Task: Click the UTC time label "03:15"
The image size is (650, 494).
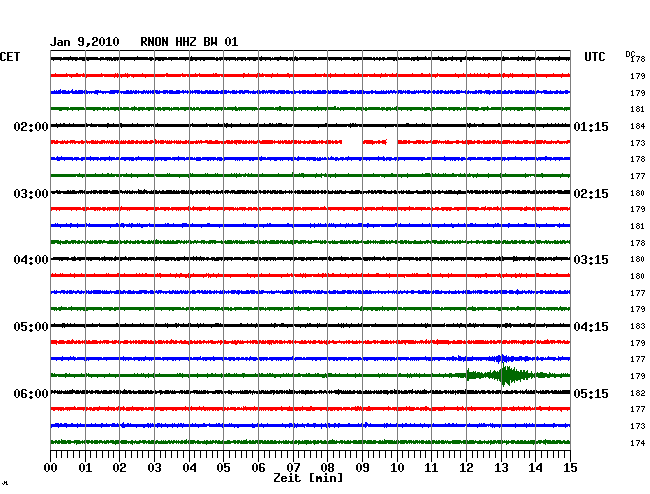Action: tap(591, 260)
